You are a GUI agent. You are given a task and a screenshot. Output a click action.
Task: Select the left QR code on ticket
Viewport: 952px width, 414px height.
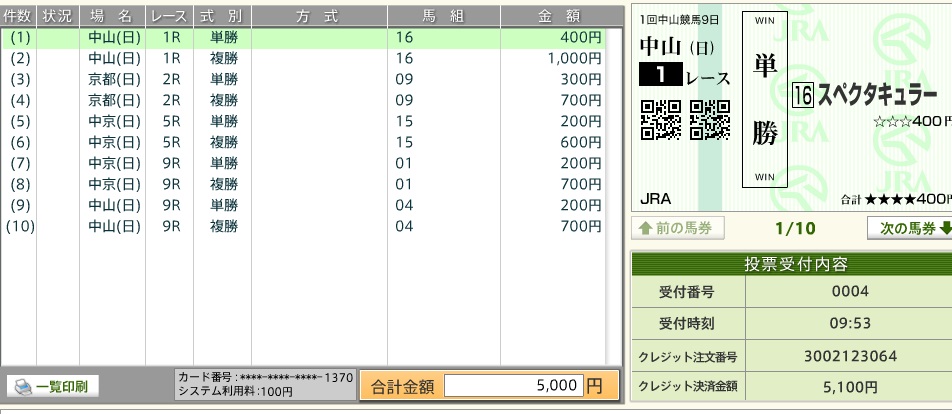point(661,120)
